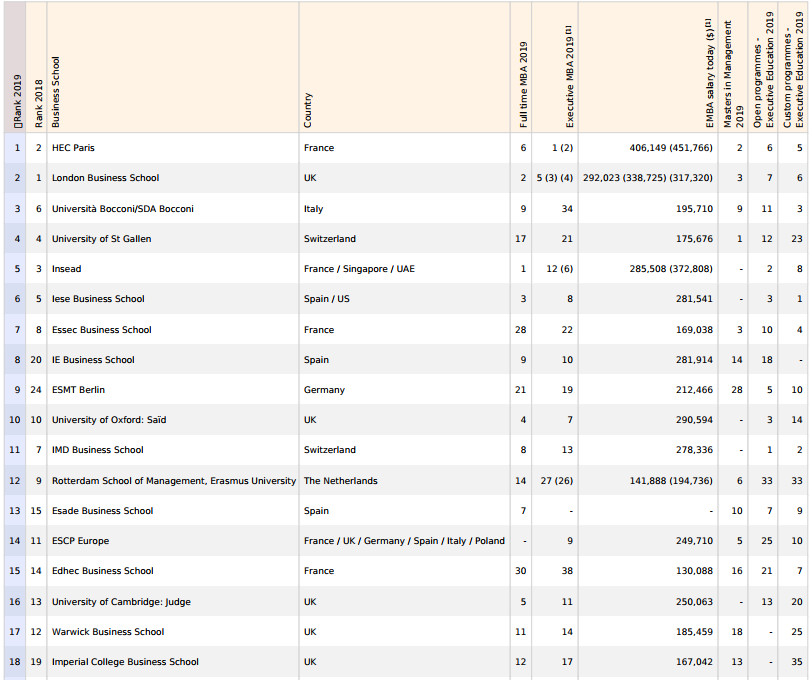812x680 pixels.
Task: Click the Masters in Management 2019 header
Action: (x=733, y=67)
